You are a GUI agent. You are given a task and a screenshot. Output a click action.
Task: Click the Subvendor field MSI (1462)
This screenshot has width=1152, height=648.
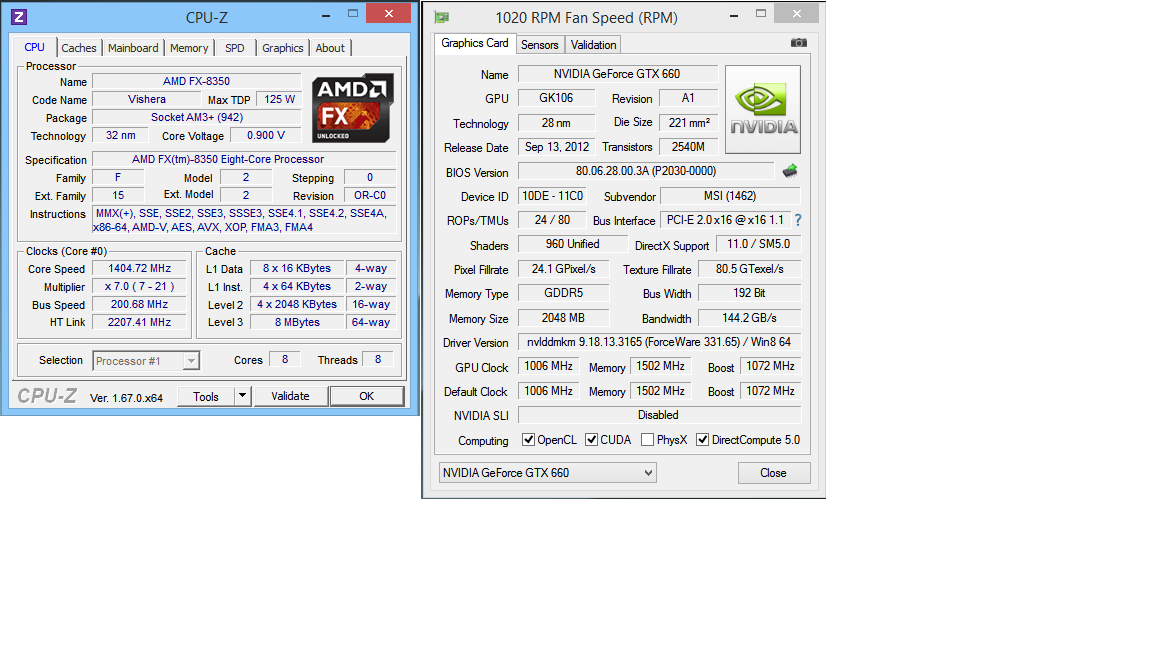tap(730, 195)
